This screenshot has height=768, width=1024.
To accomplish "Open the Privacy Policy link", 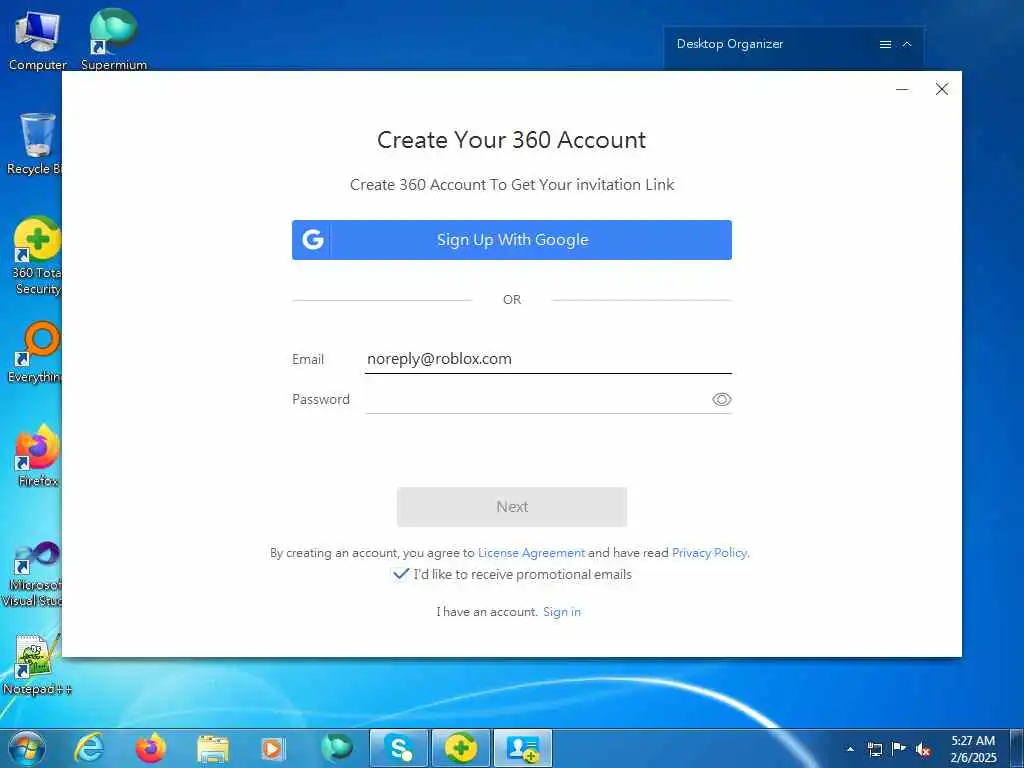I will (709, 552).
